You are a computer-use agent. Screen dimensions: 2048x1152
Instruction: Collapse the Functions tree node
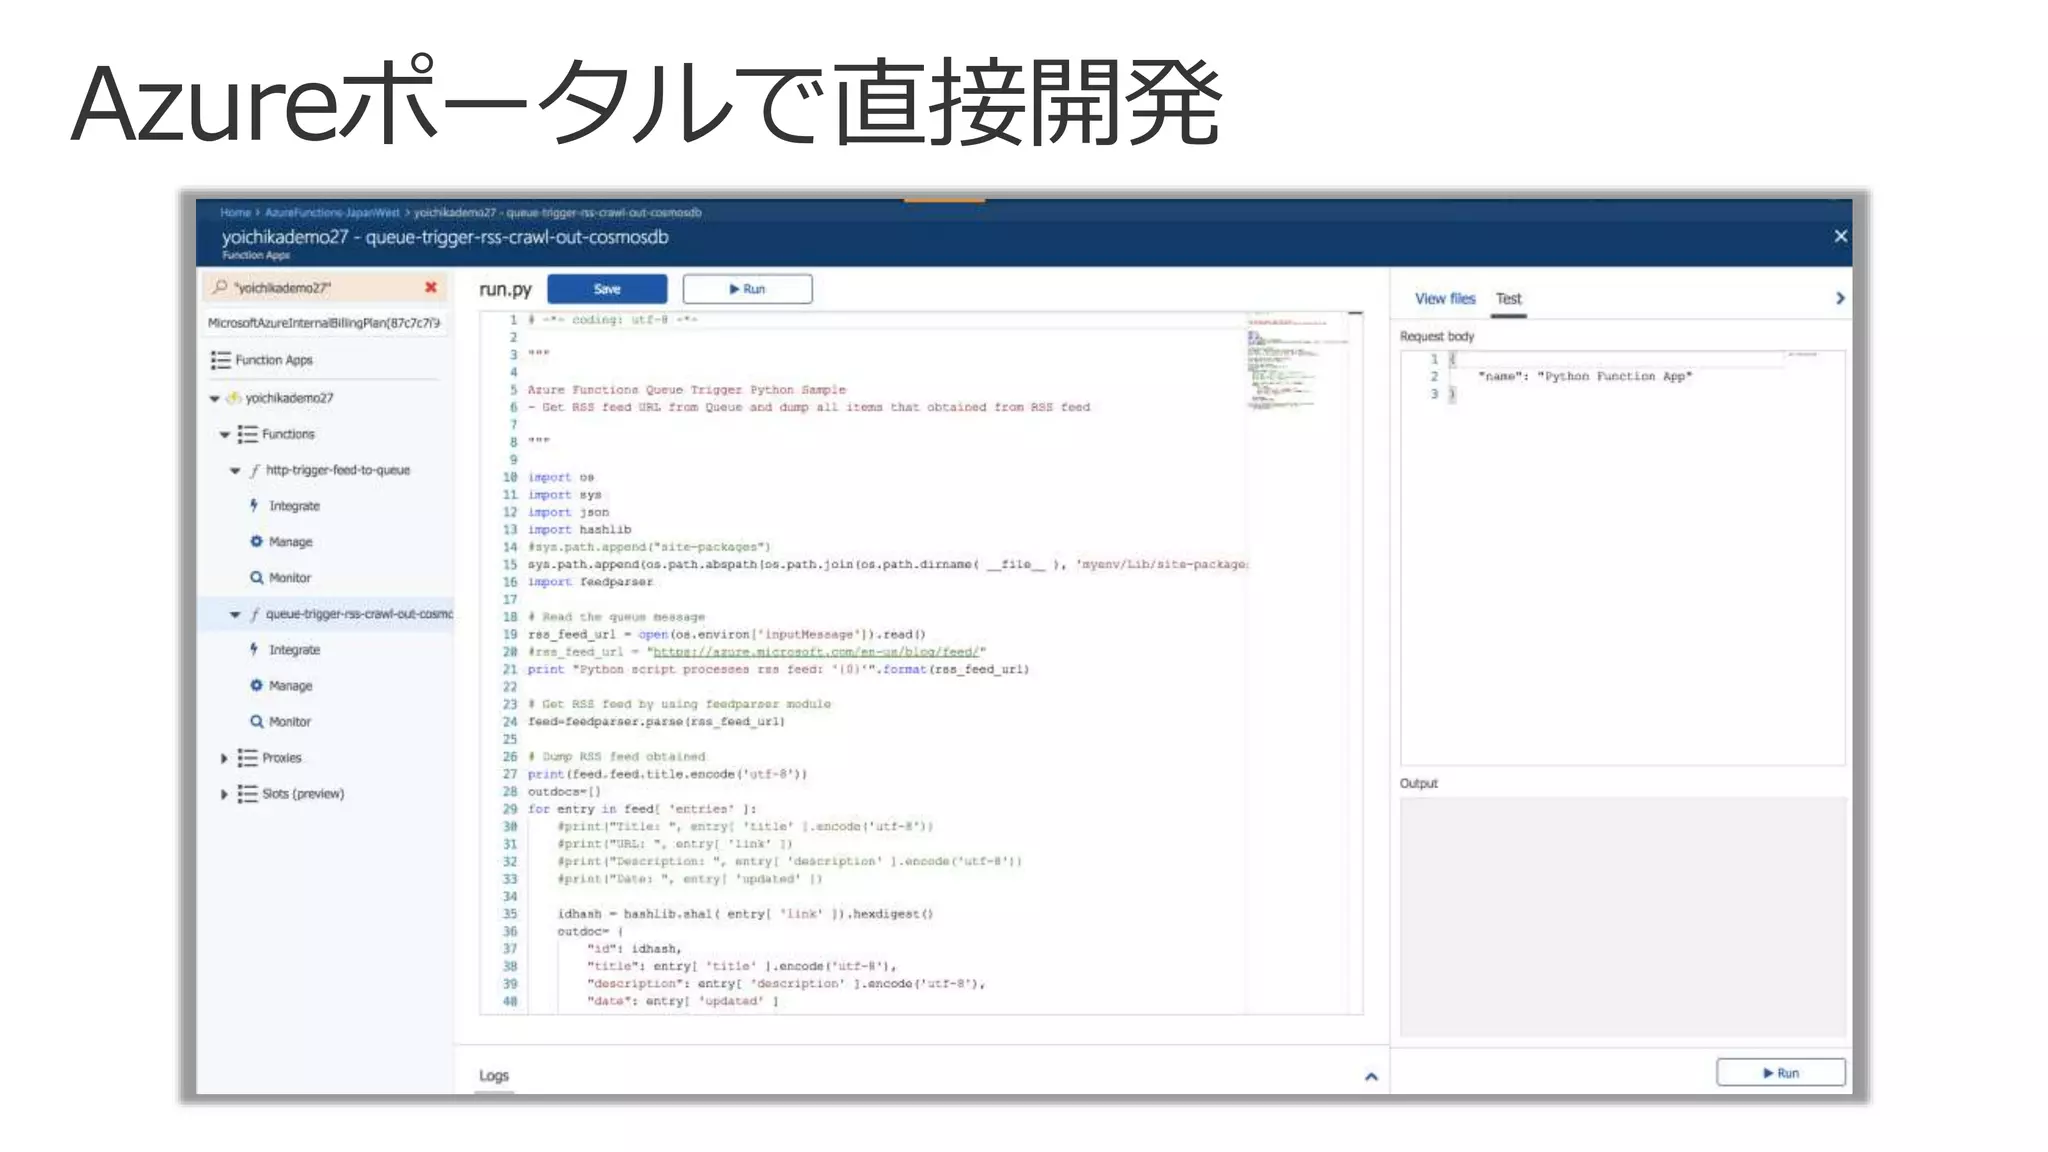(225, 434)
